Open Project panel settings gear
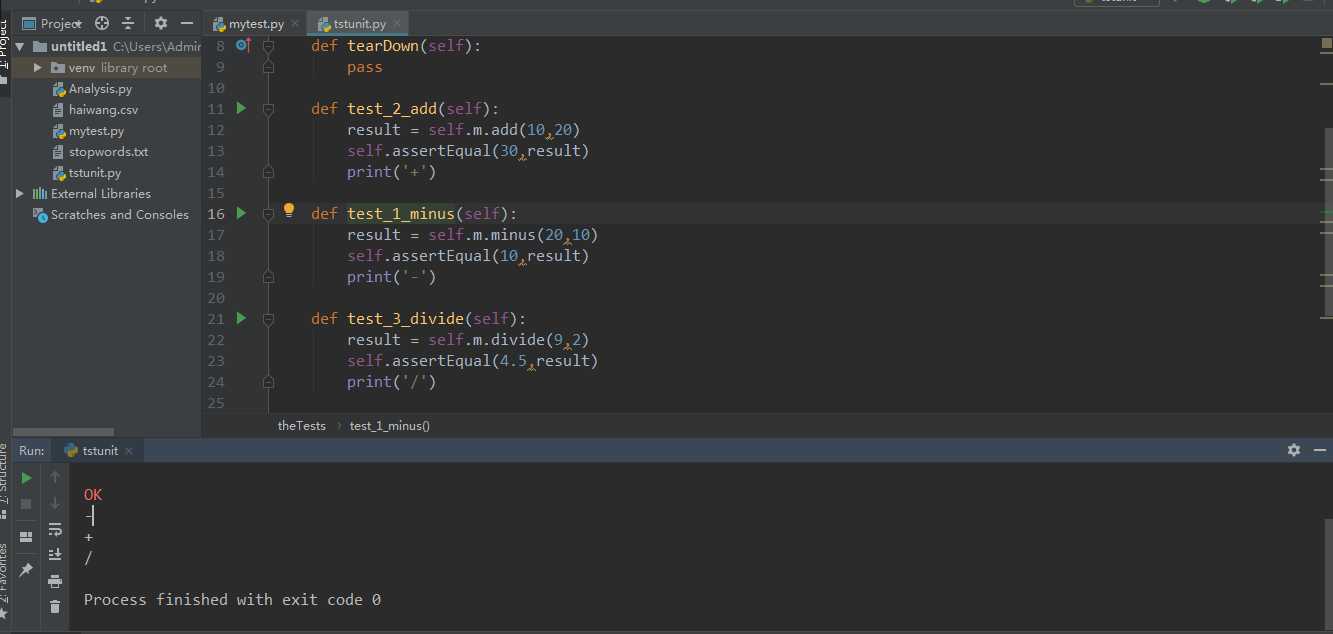 pyautogui.click(x=161, y=23)
